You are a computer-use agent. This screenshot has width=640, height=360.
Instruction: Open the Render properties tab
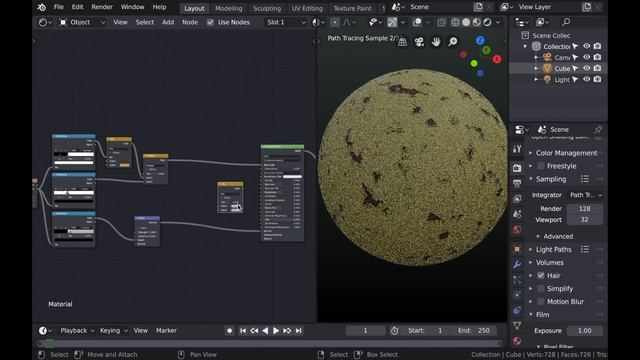pyautogui.click(x=517, y=168)
